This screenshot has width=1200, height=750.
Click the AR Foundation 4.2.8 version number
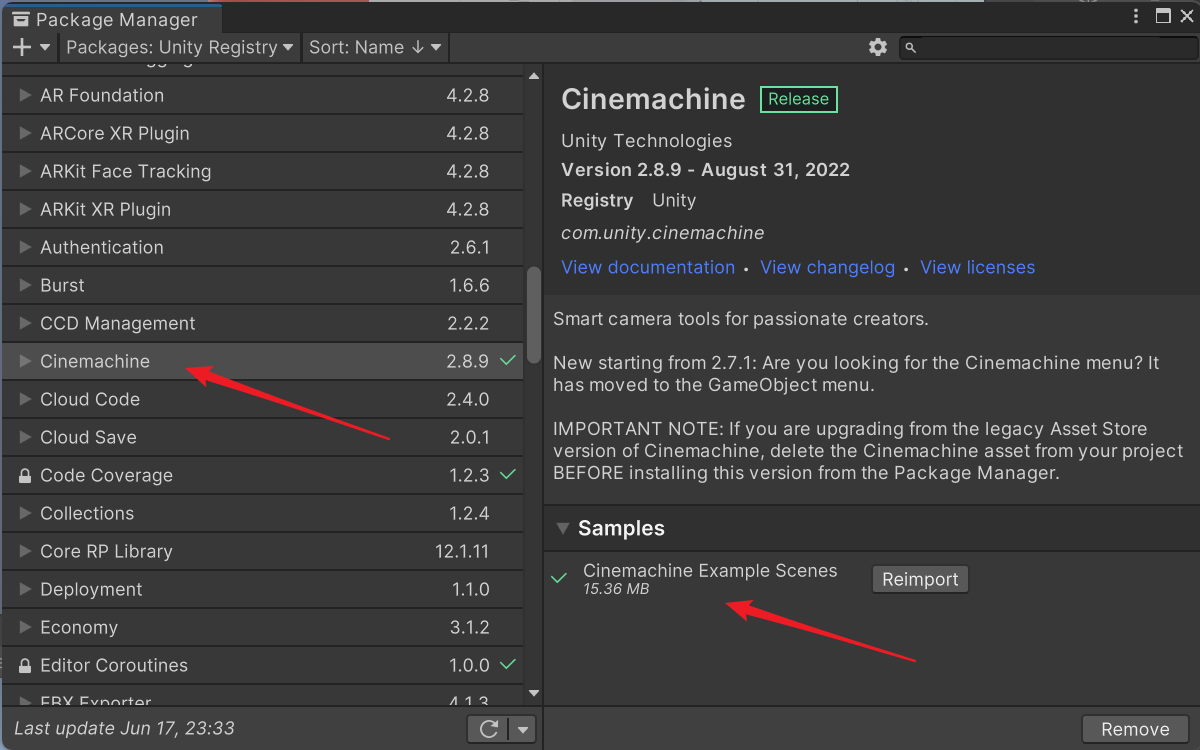467,96
